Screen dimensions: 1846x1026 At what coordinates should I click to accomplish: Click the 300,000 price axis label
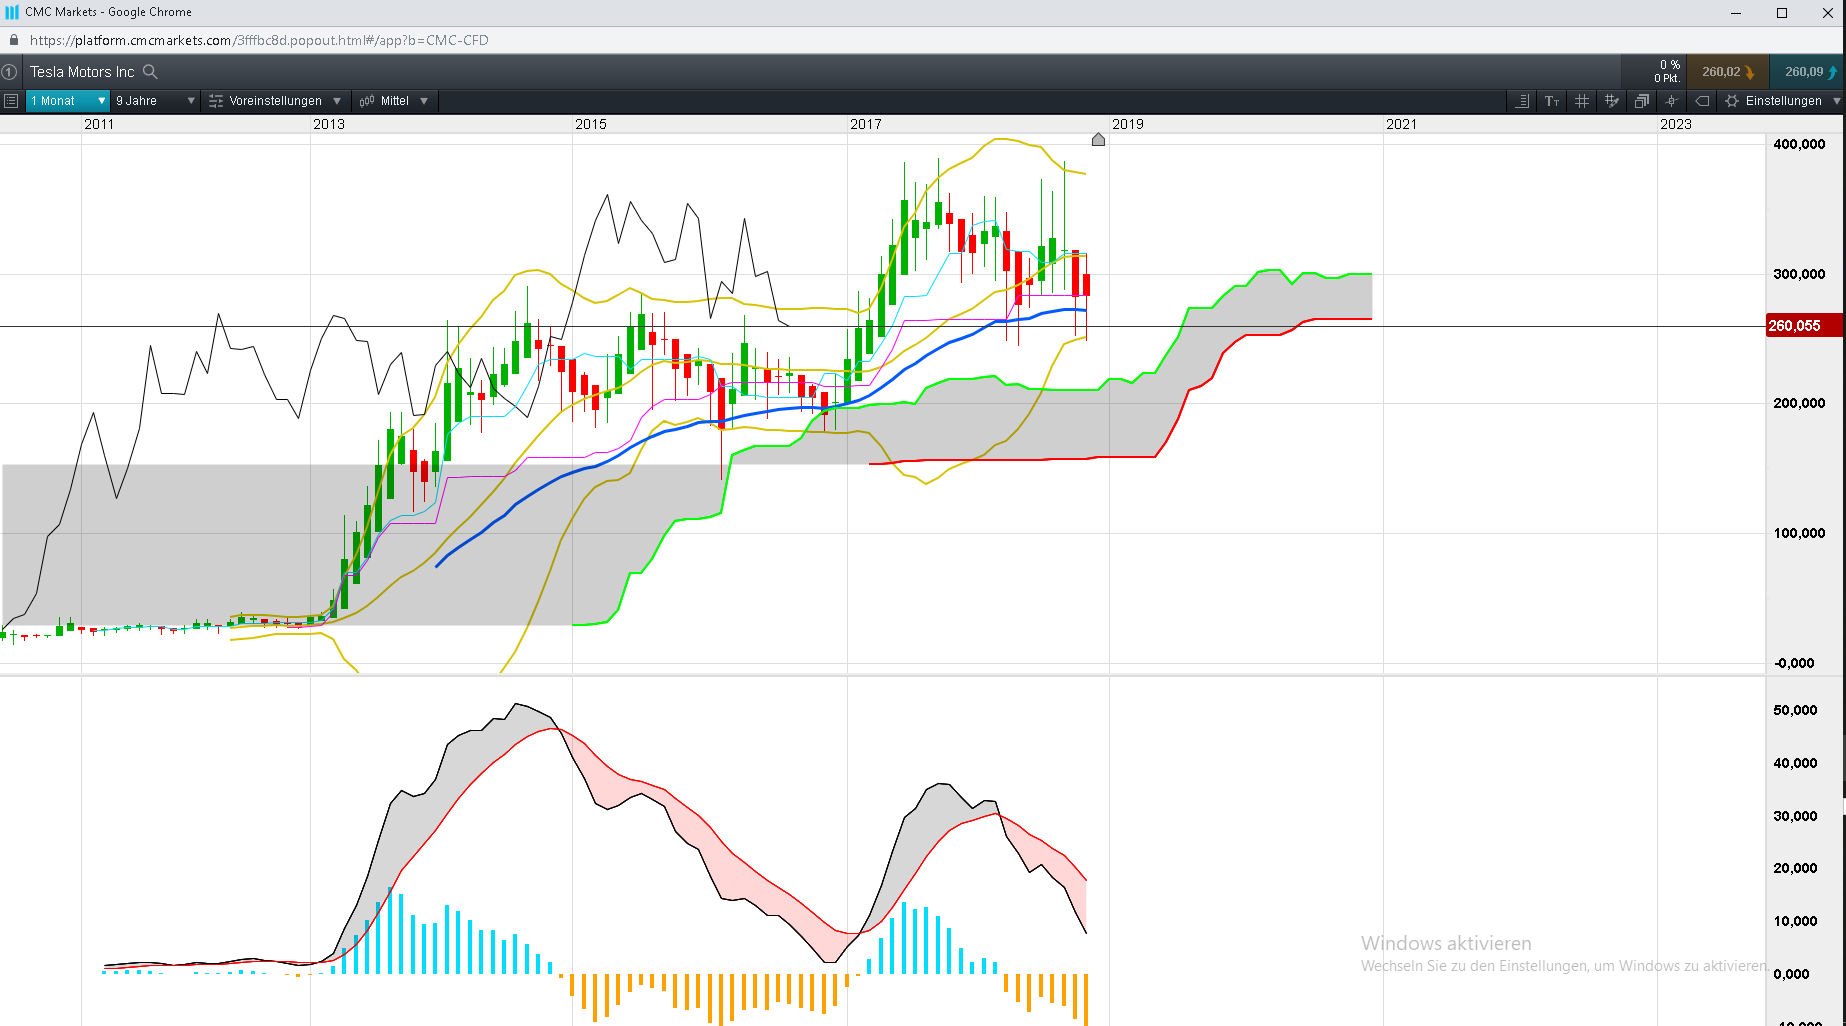tap(1799, 274)
